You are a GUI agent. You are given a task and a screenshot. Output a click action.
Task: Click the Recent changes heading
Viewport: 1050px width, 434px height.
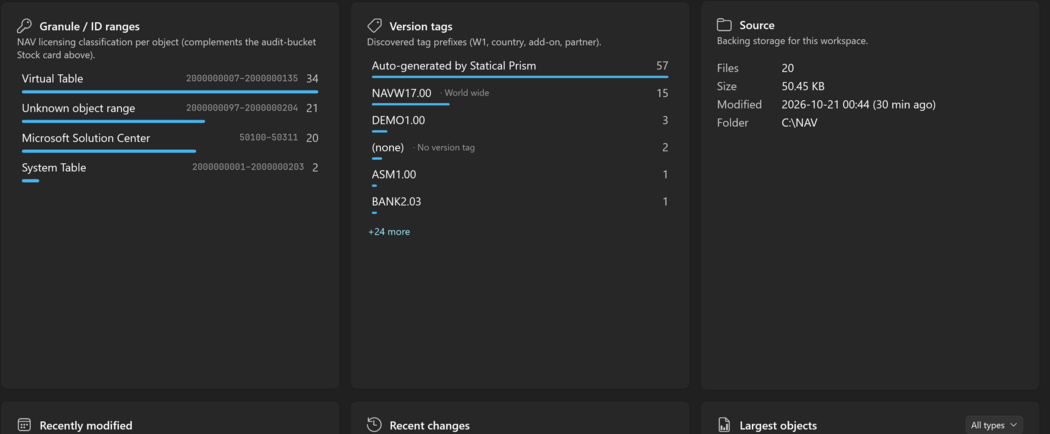pos(429,425)
